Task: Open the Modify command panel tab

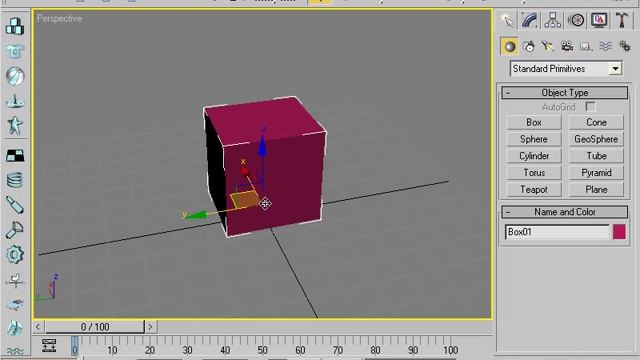Action: click(x=529, y=20)
